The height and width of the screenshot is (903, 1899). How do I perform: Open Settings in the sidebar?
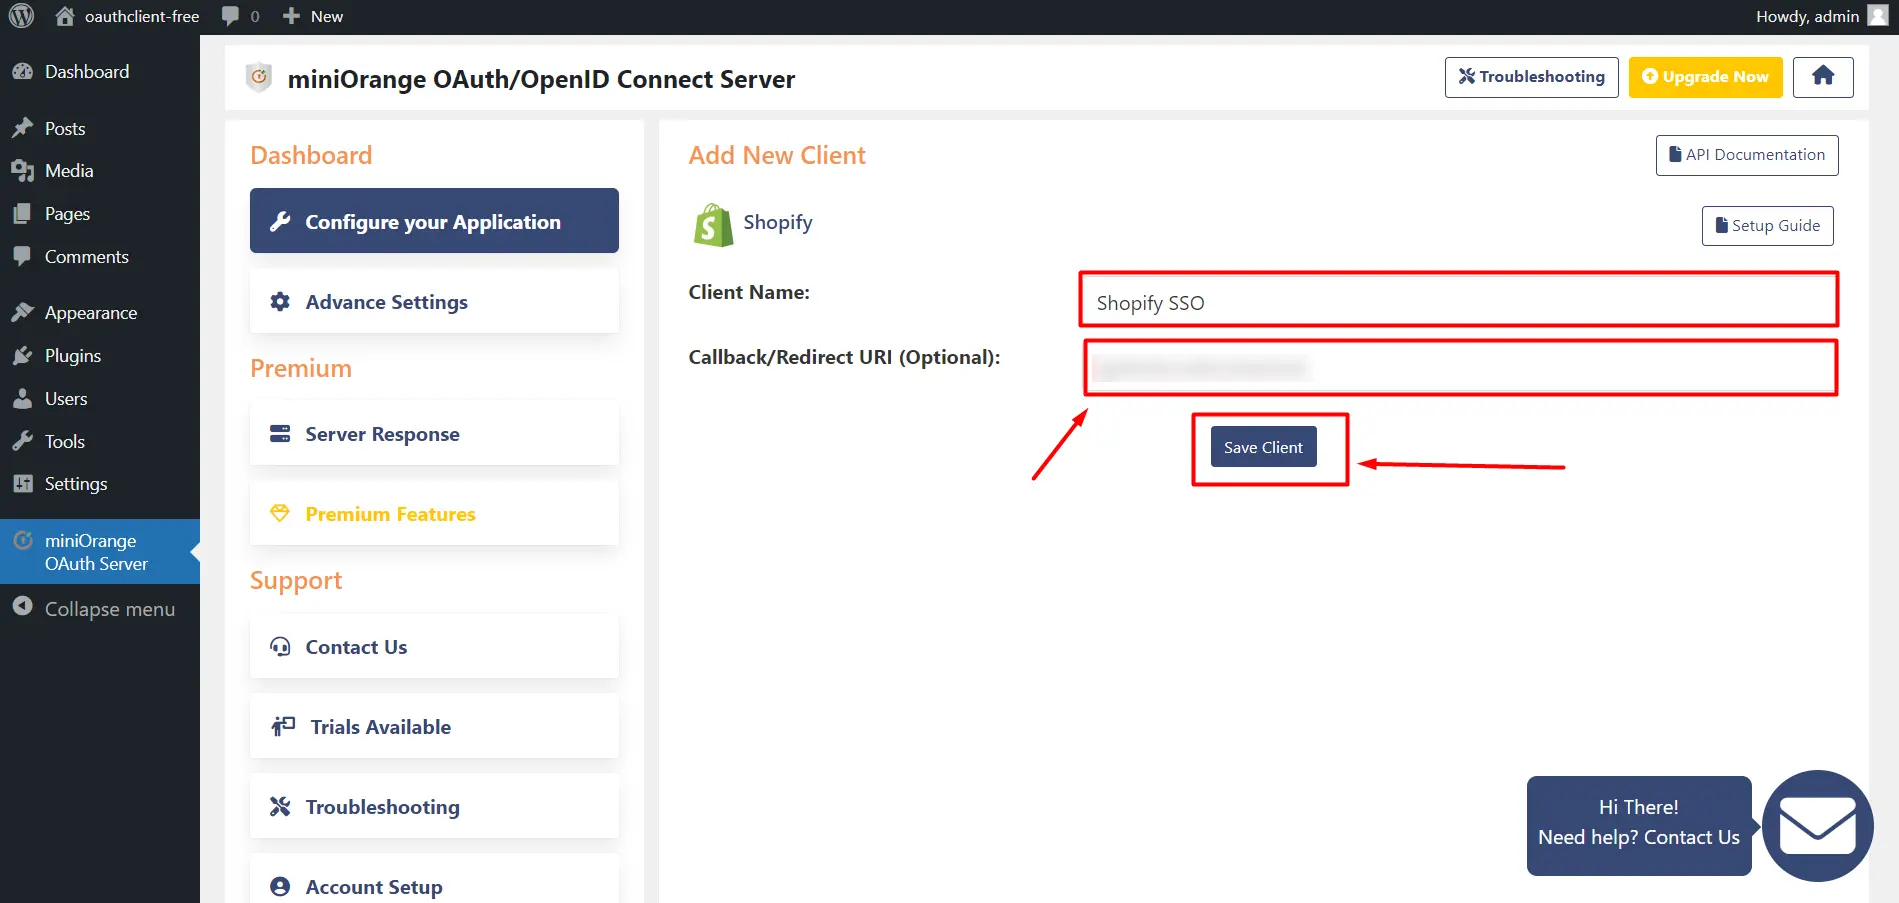pos(100,484)
